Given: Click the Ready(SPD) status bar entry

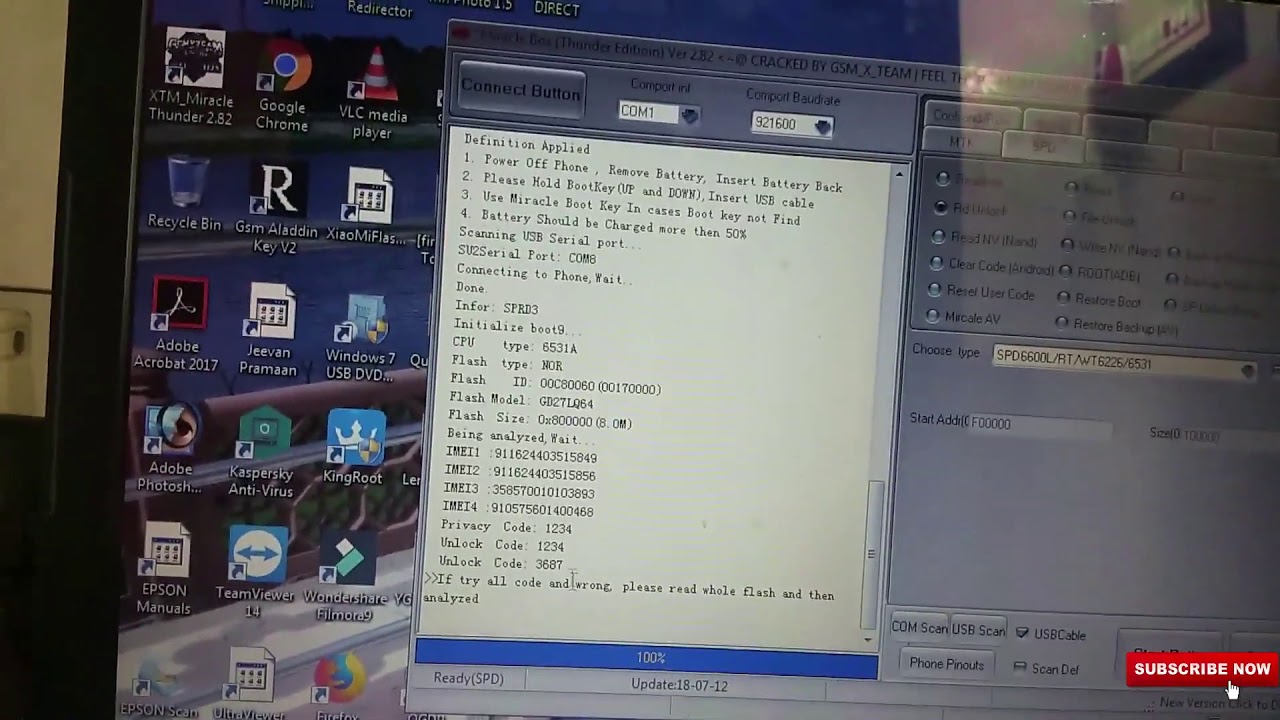Looking at the screenshot, I should (x=468, y=678).
